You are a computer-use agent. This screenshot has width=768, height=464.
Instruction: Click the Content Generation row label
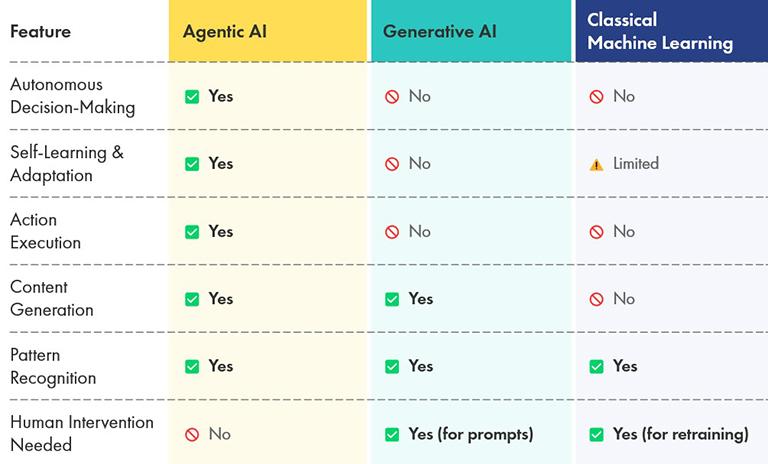51,298
